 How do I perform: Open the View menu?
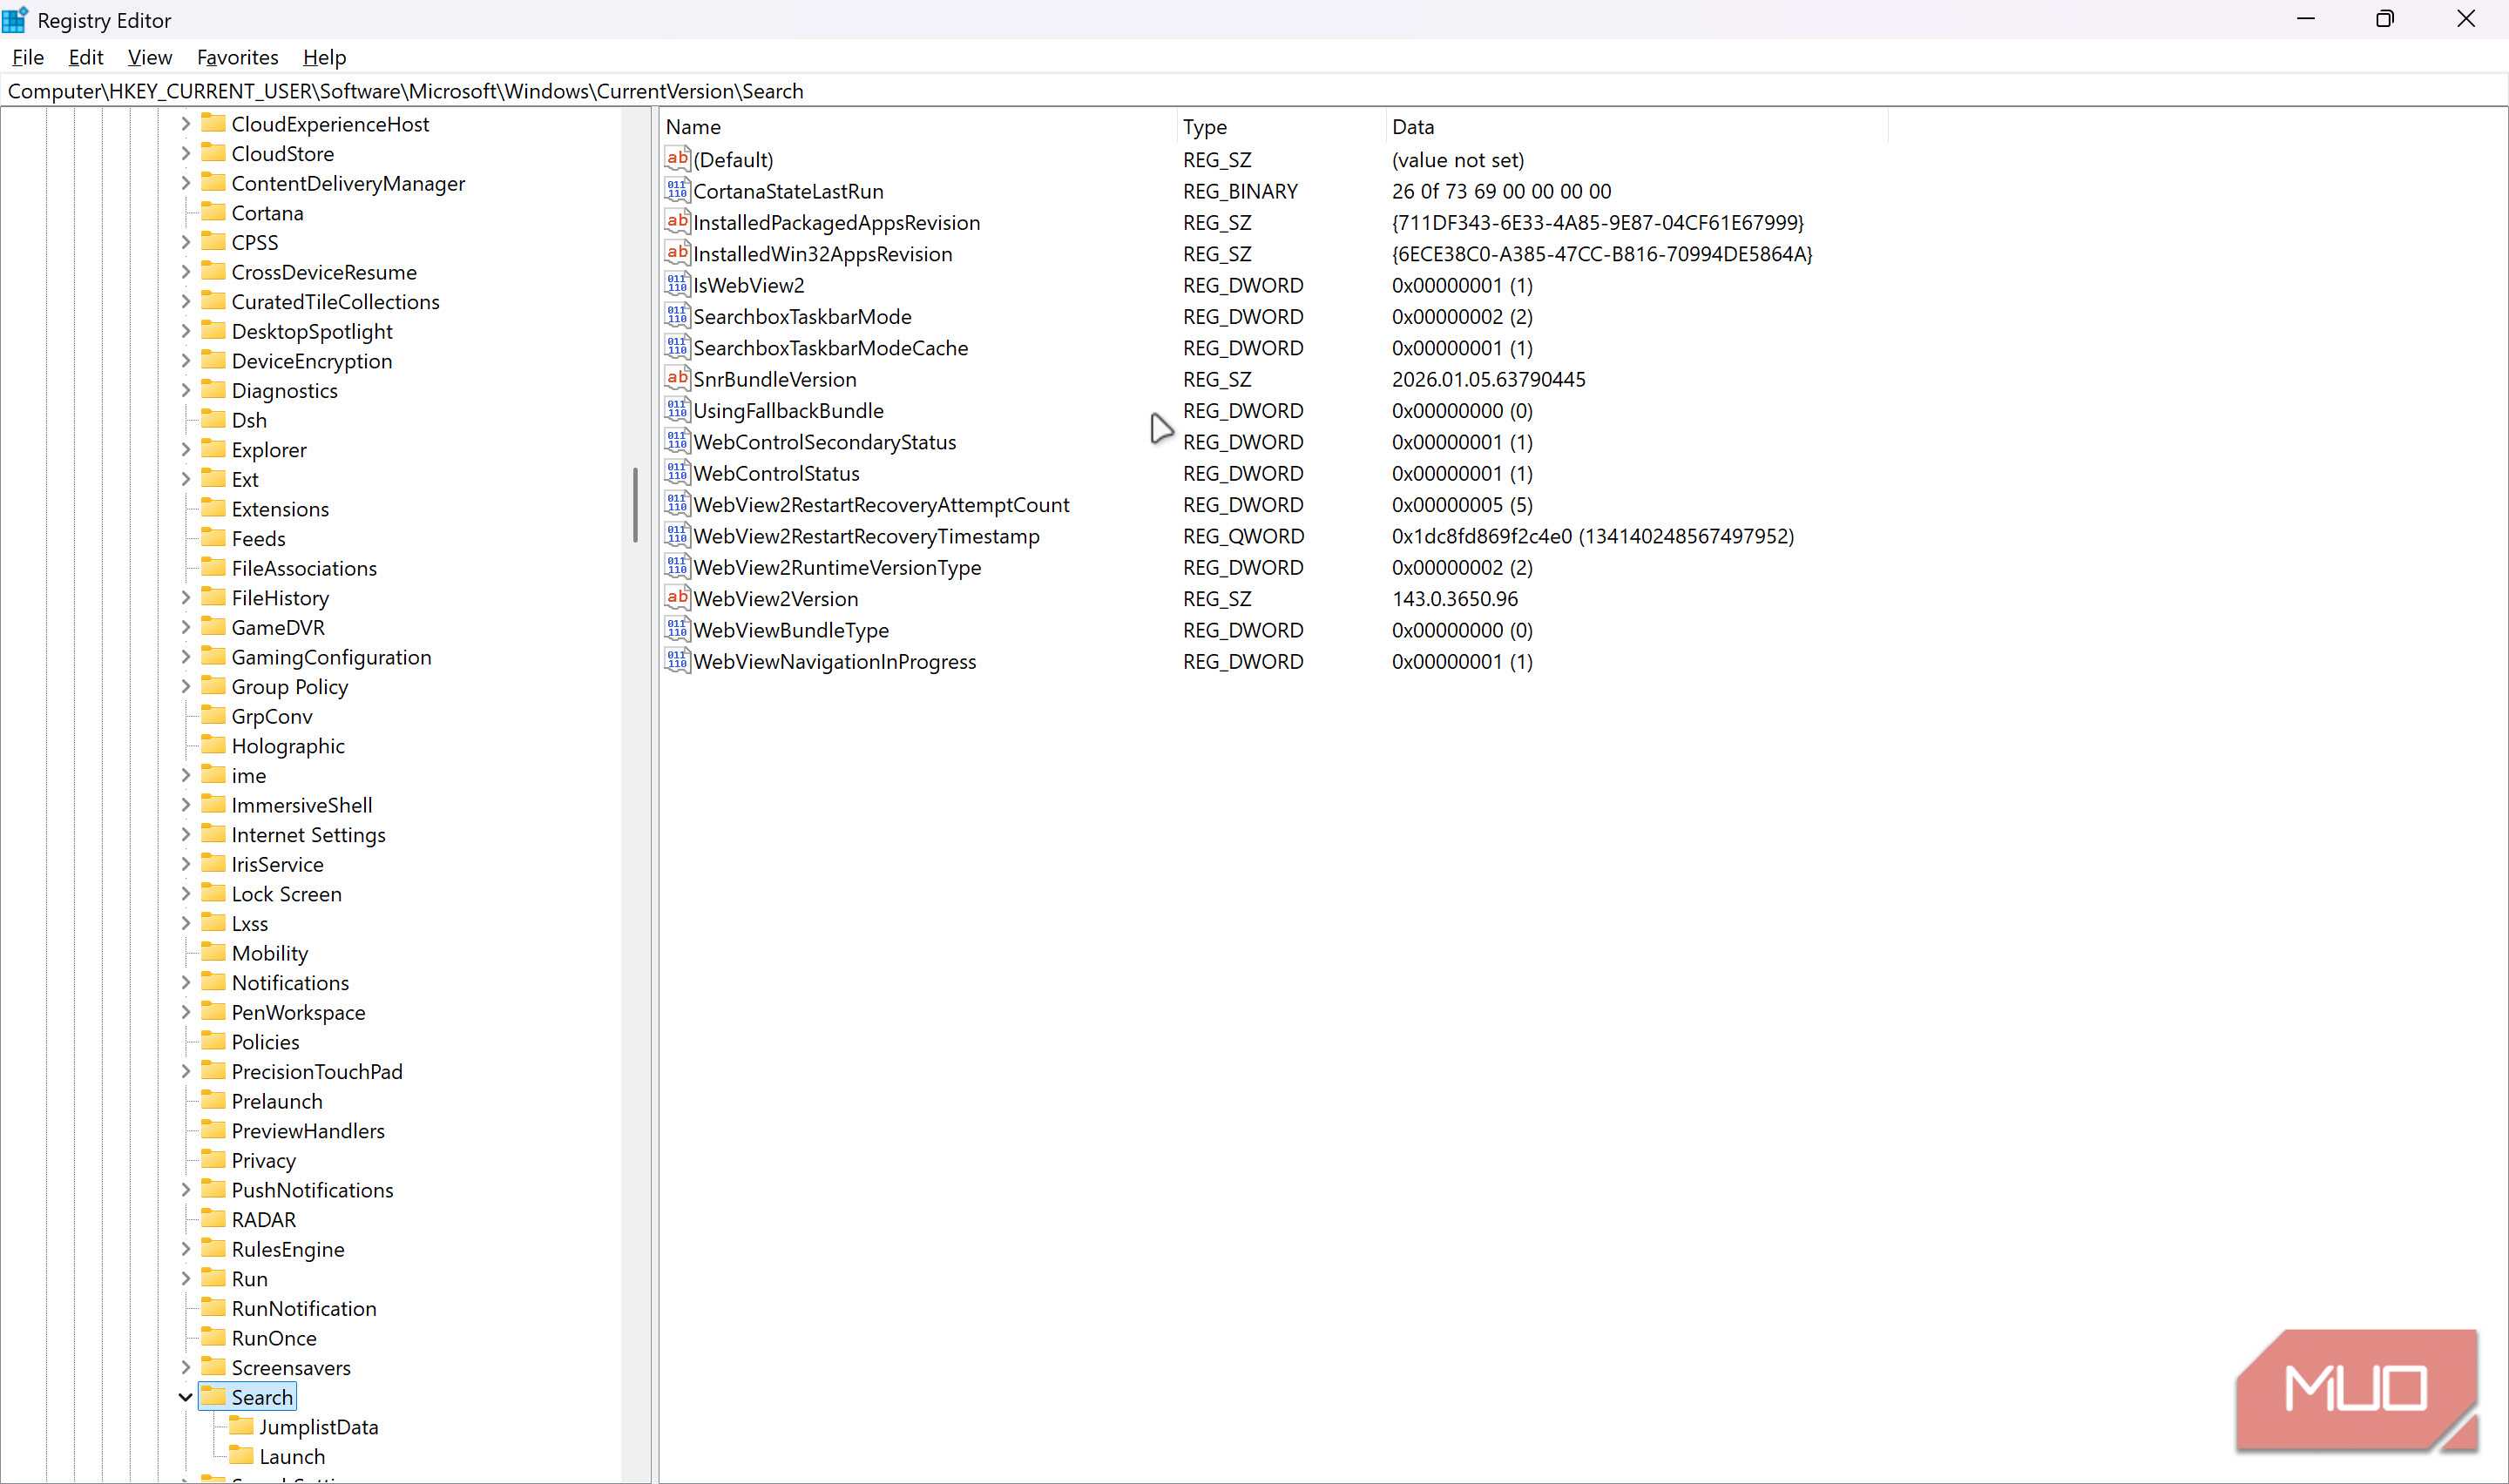150,57
